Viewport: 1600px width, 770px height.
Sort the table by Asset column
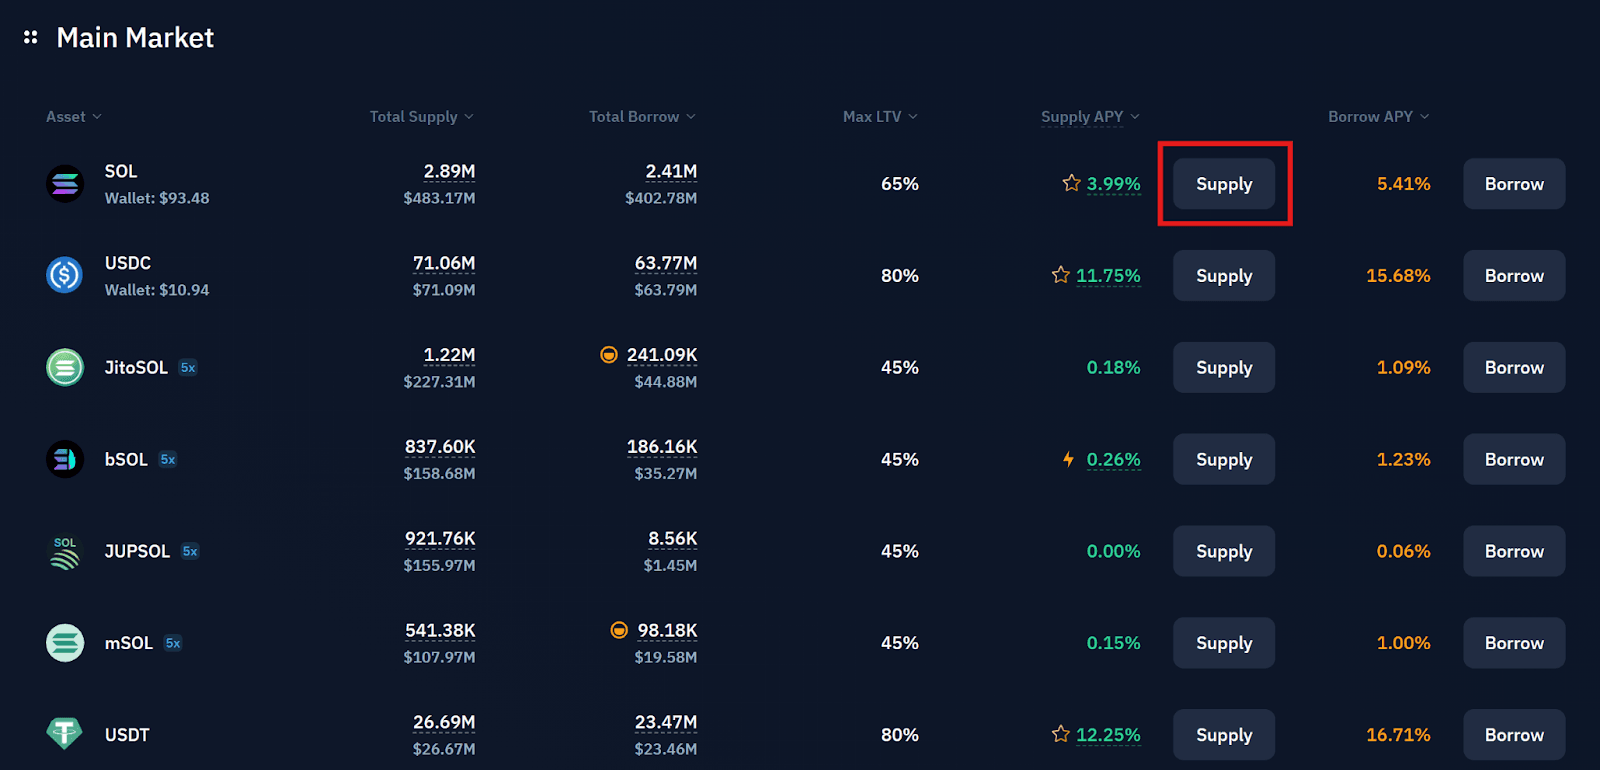(74, 117)
